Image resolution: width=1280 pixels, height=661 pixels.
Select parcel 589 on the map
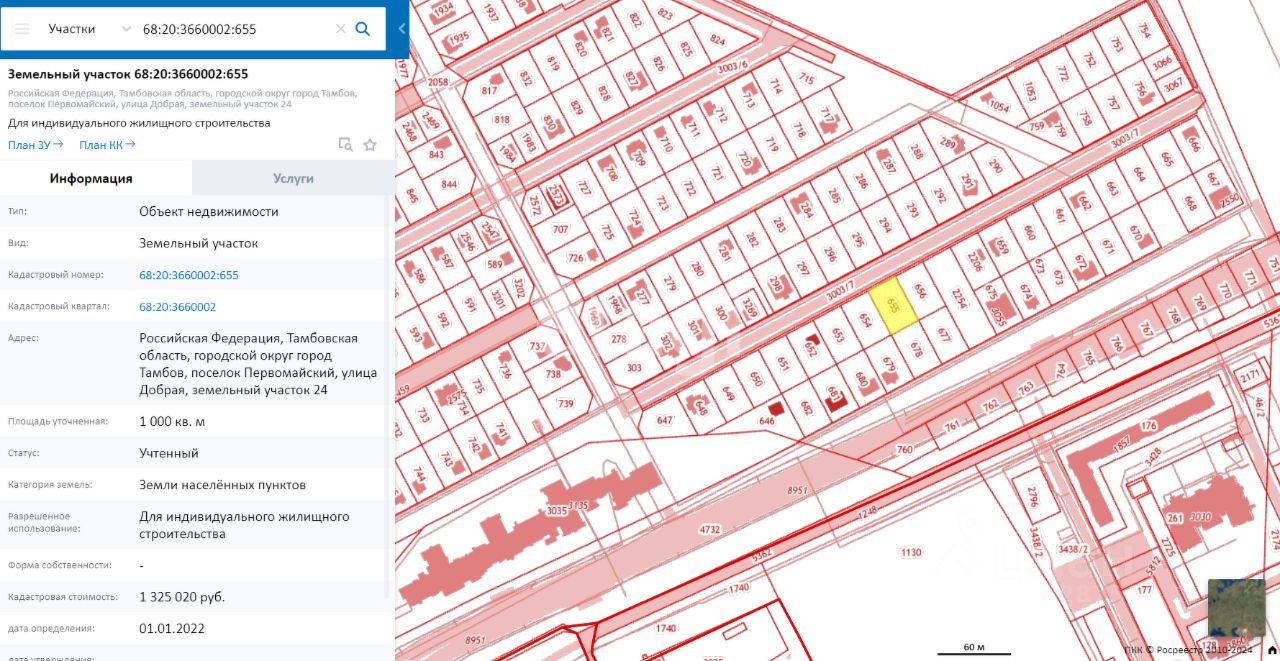[x=494, y=265]
